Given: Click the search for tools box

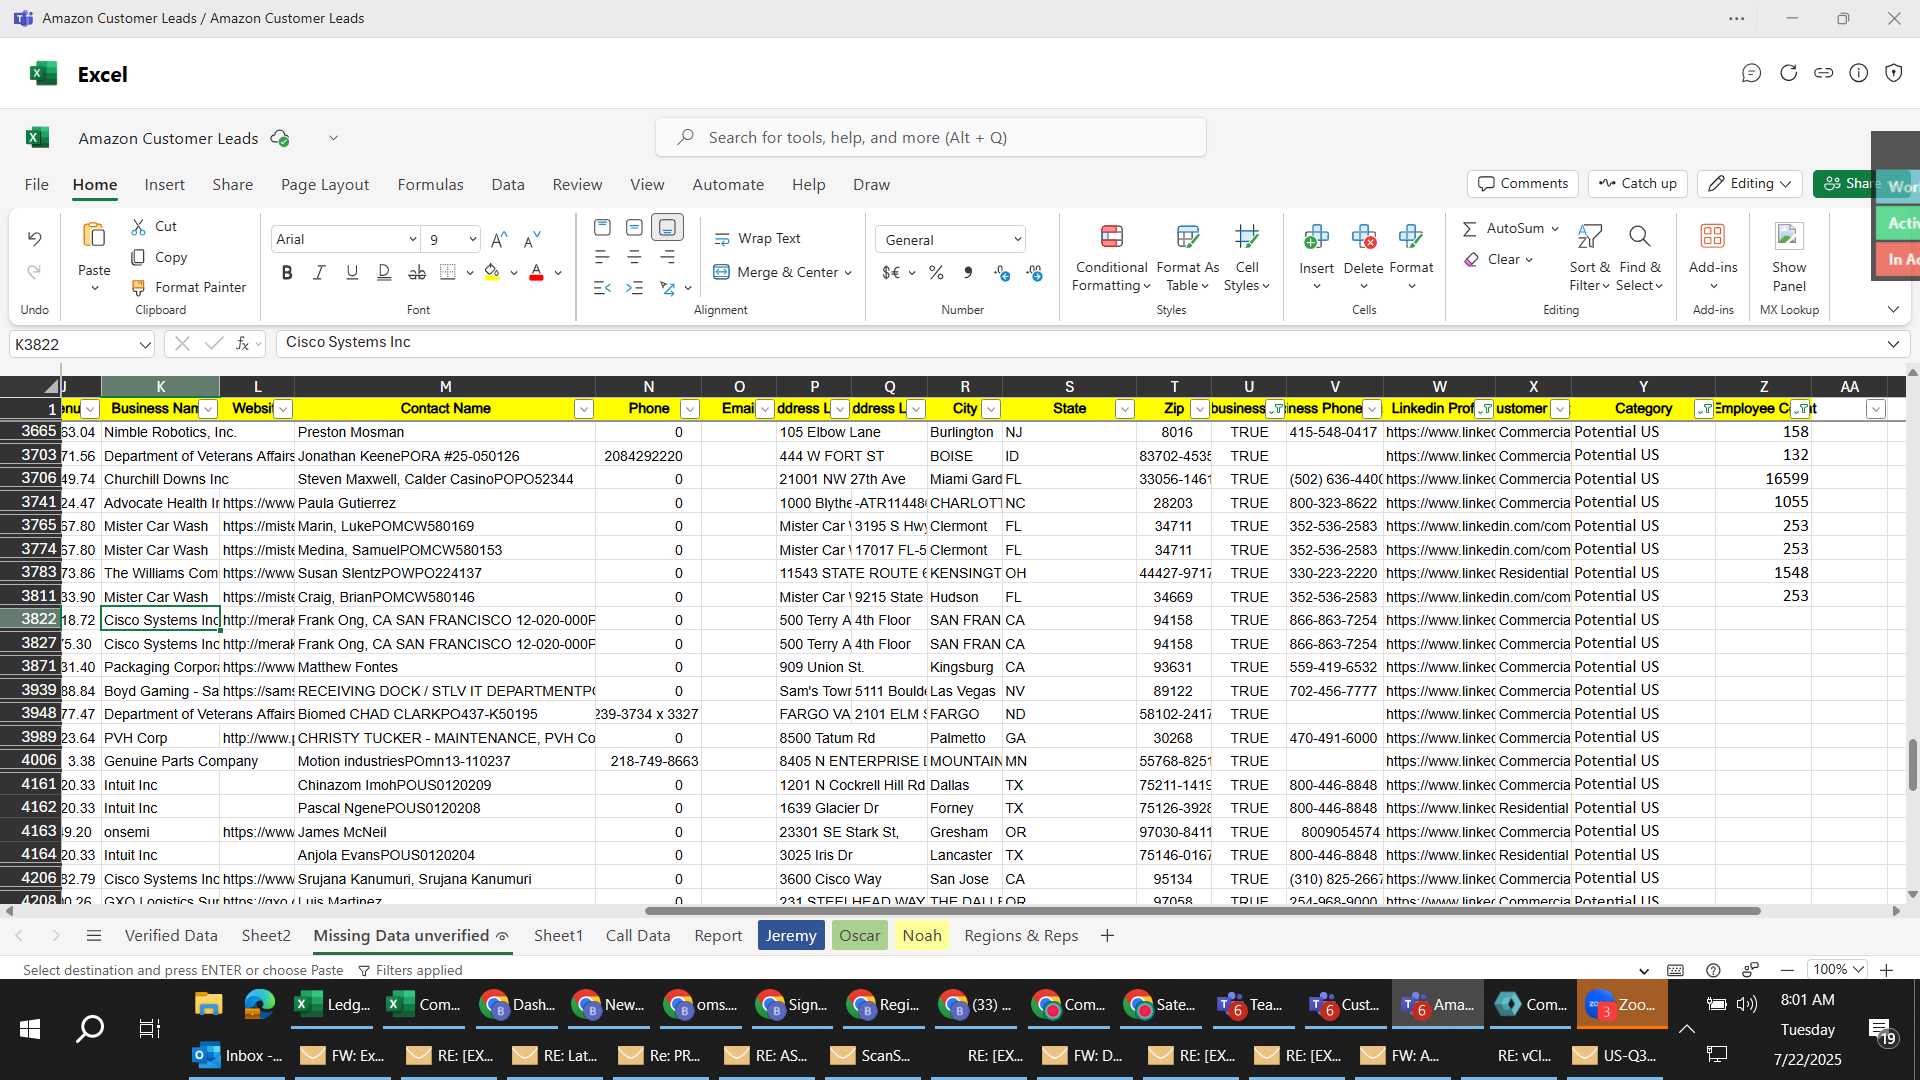Looking at the screenshot, I should [x=930, y=138].
